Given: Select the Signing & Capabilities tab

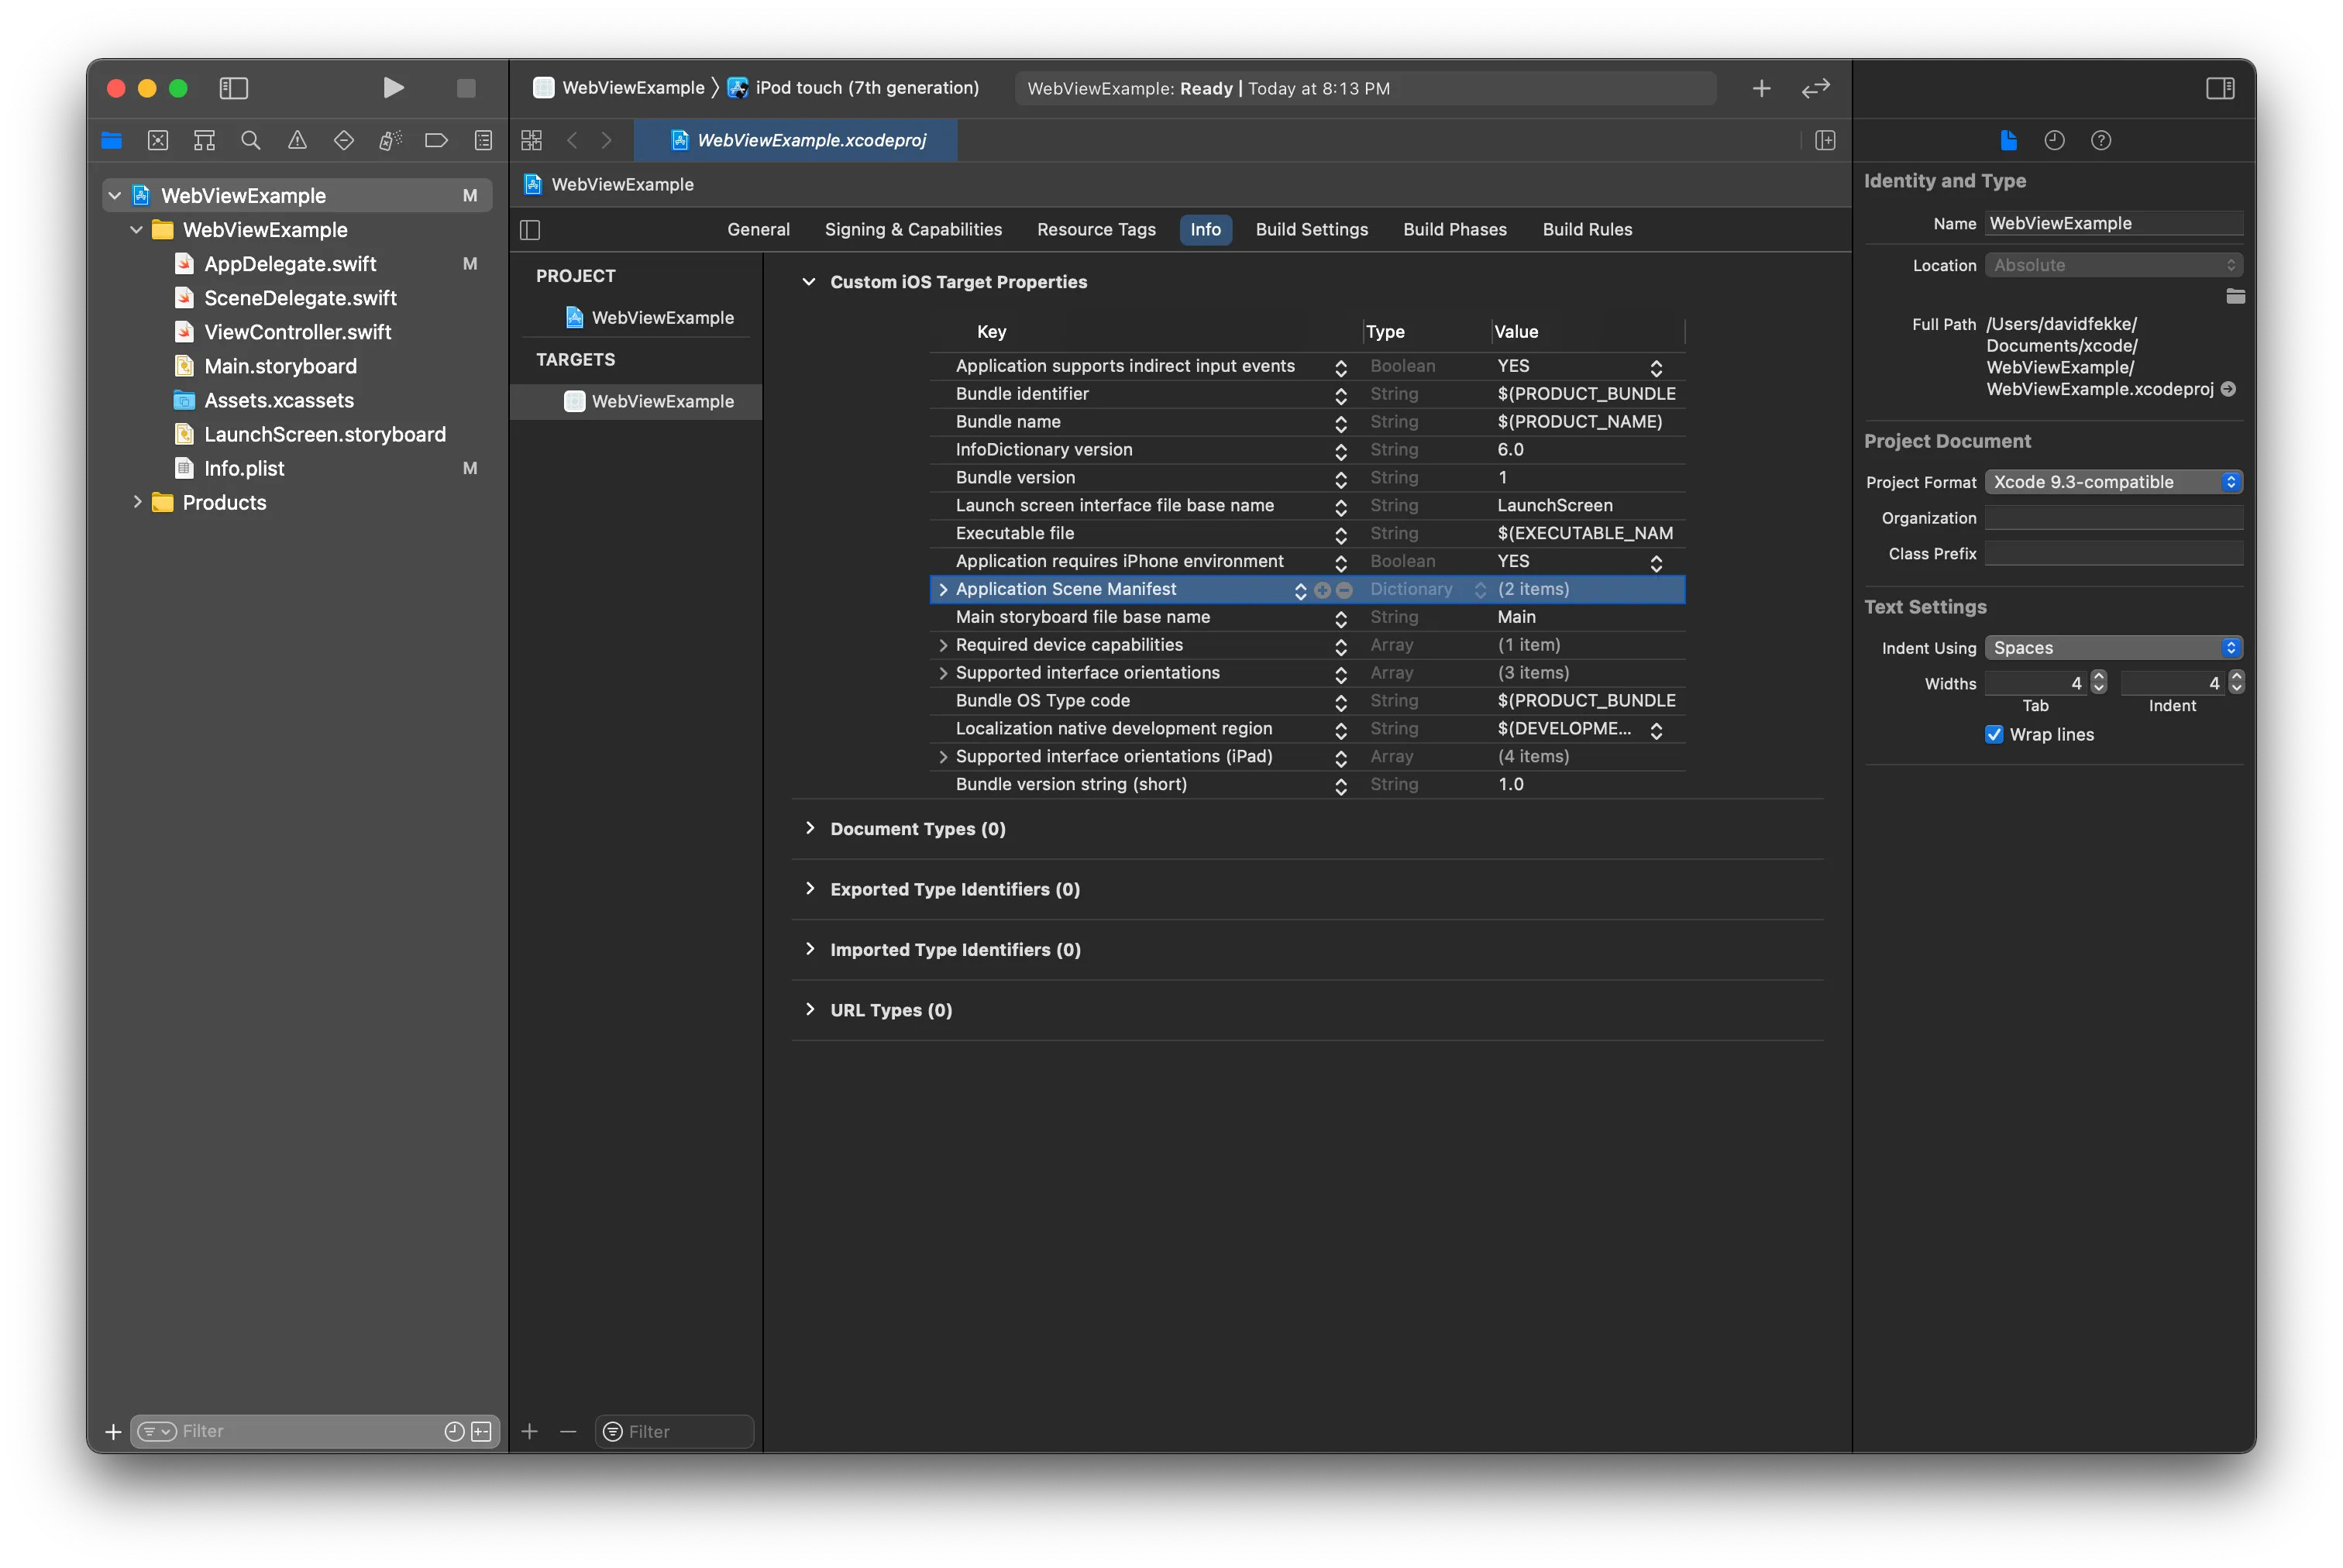Looking at the screenshot, I should click(913, 229).
